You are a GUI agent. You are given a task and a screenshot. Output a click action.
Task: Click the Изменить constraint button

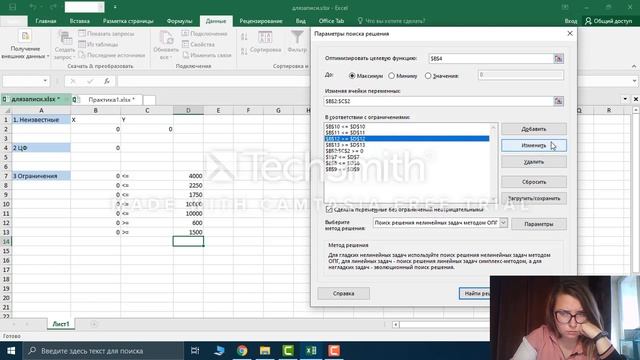coord(533,145)
